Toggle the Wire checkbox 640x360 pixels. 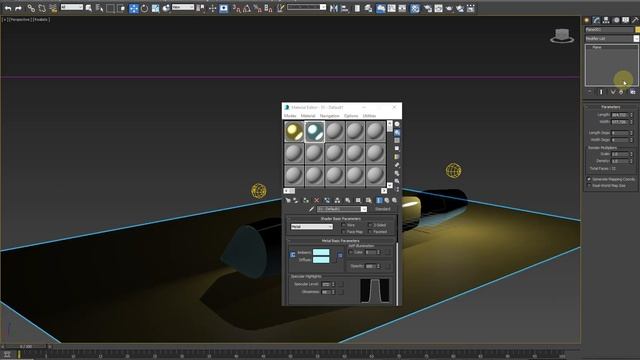344,225
